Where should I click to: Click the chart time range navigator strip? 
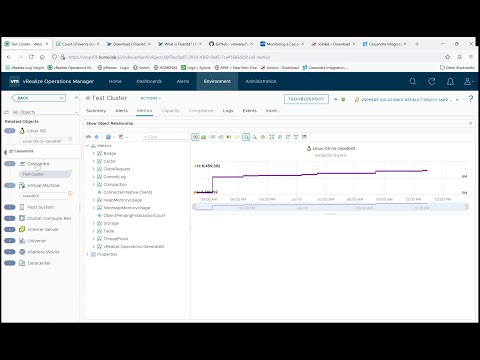(330, 207)
